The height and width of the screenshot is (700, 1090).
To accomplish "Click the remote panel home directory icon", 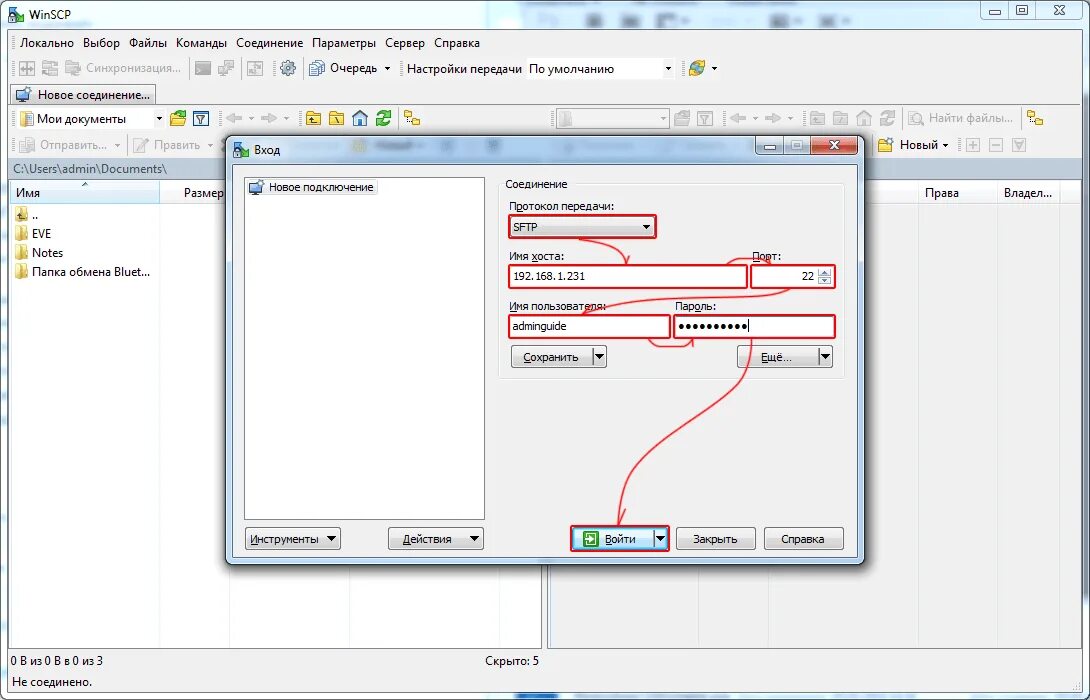I will pos(863,118).
